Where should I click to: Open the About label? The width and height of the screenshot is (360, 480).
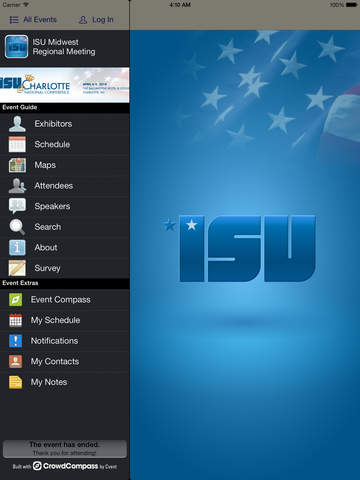click(x=46, y=248)
